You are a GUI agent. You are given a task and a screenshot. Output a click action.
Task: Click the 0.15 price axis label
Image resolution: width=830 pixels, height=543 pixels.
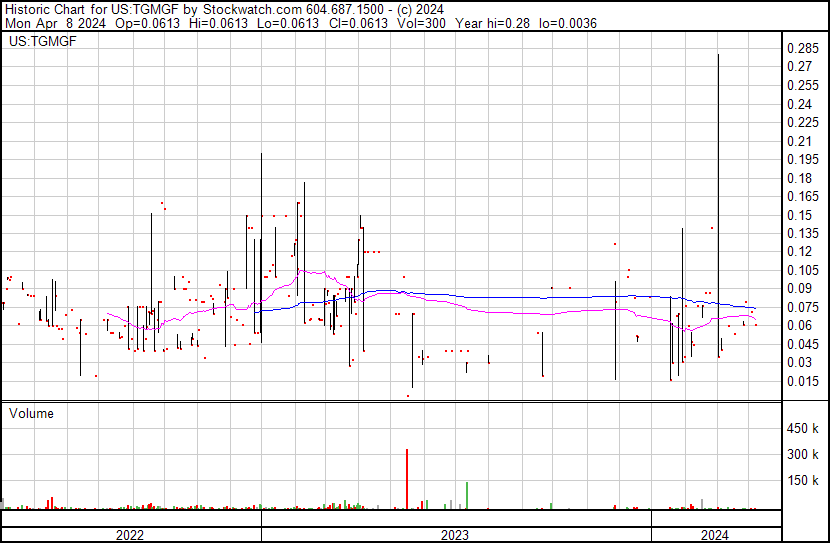[x=800, y=215]
